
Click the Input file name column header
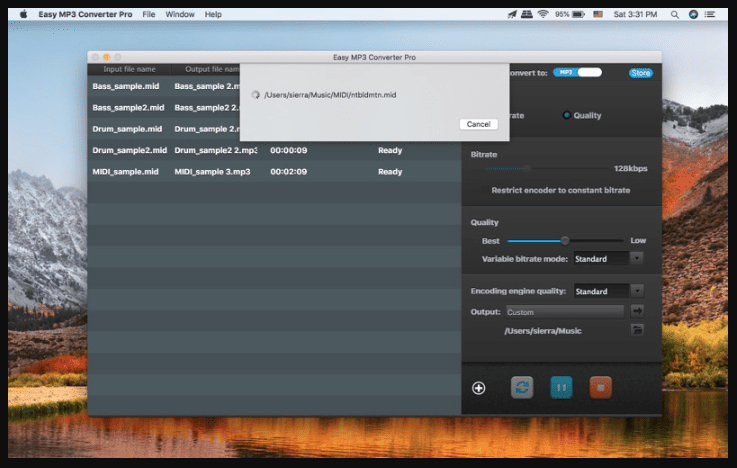(x=129, y=69)
